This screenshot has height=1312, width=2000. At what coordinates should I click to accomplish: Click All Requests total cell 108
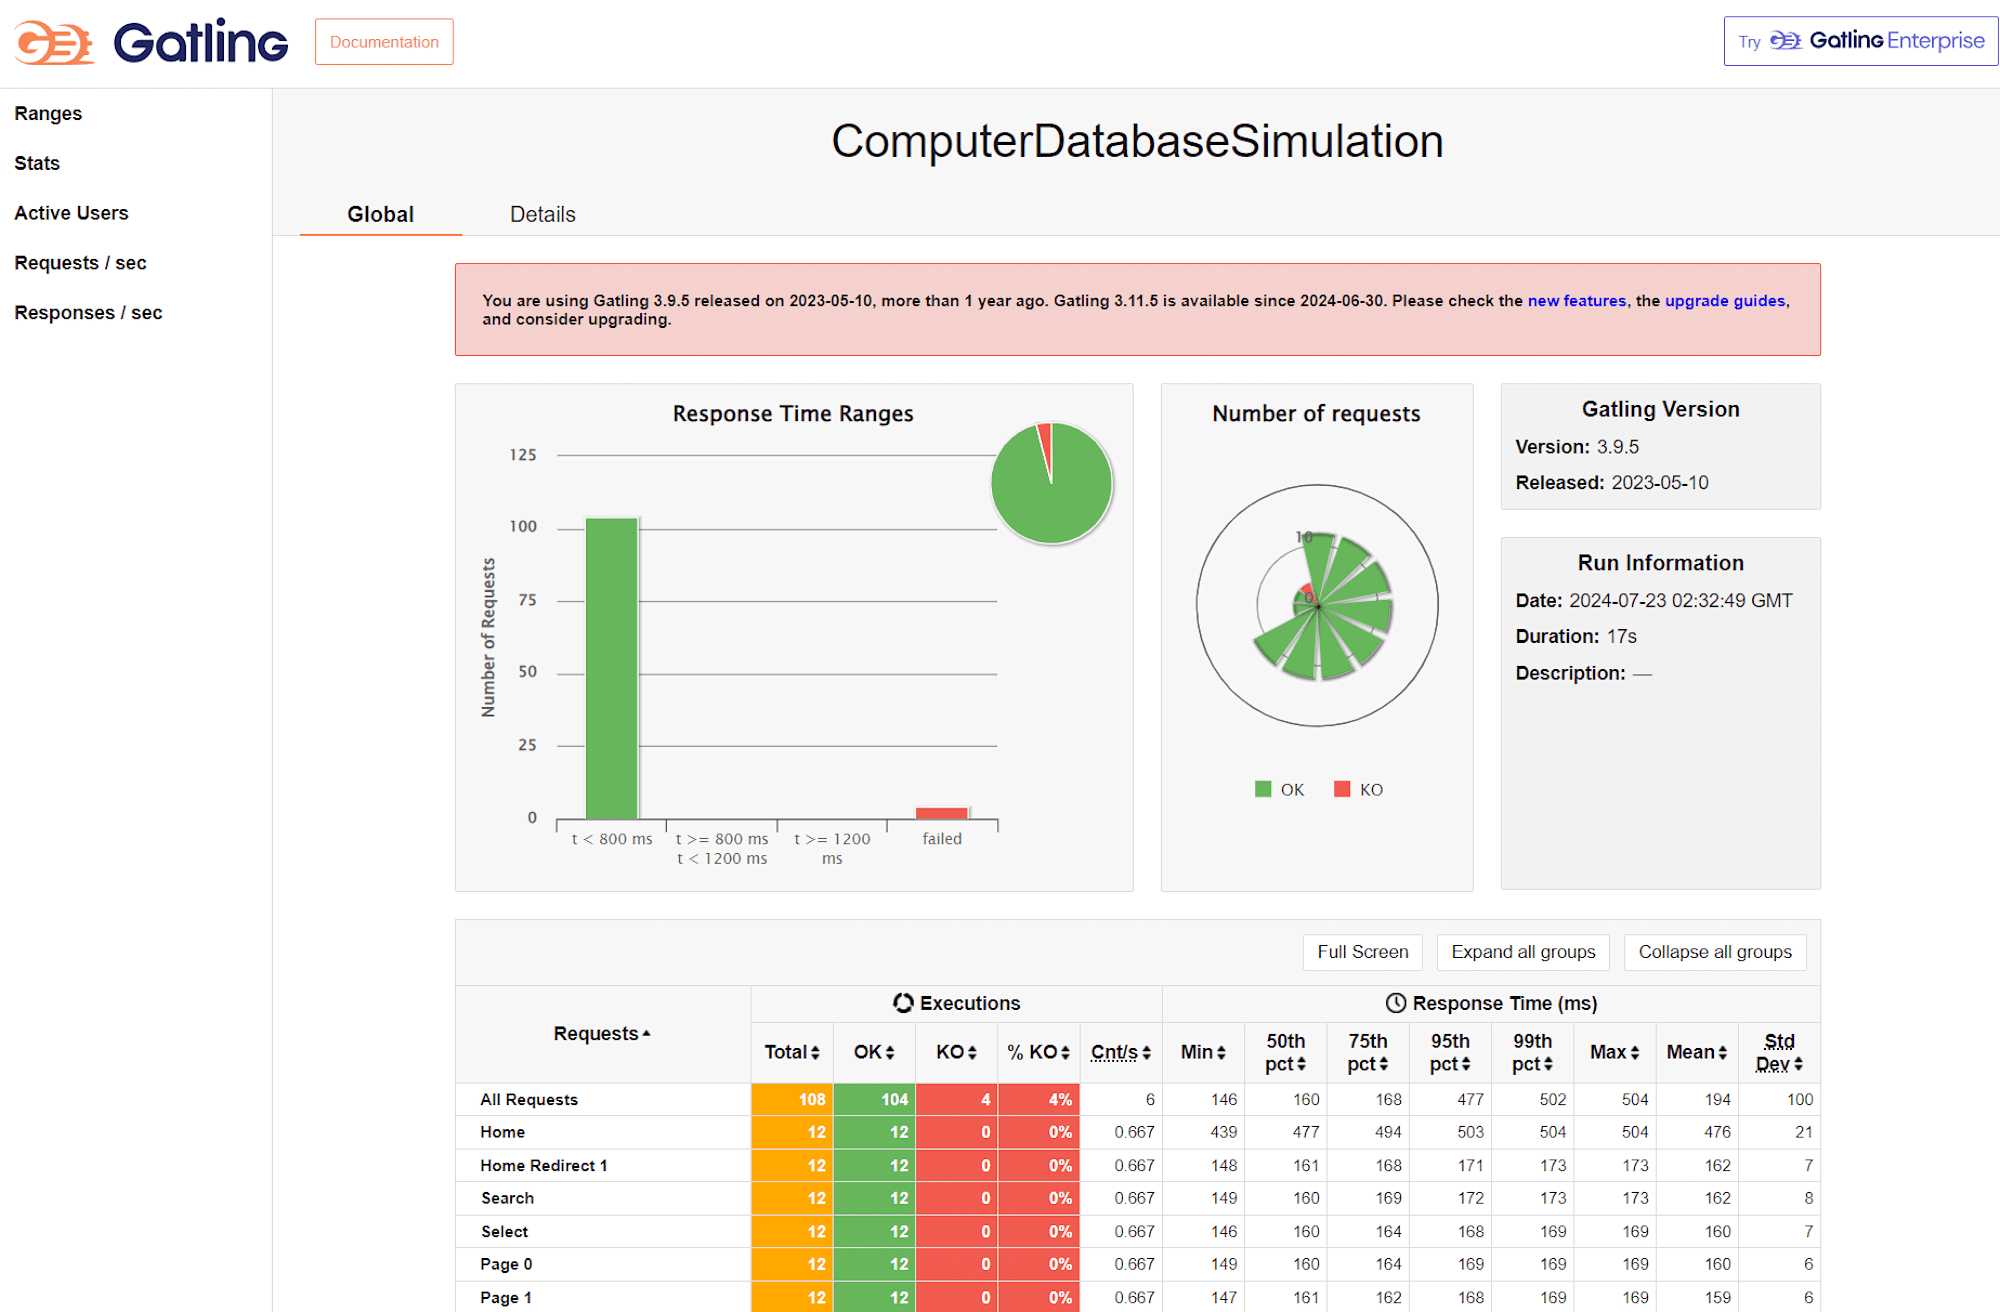792,1100
